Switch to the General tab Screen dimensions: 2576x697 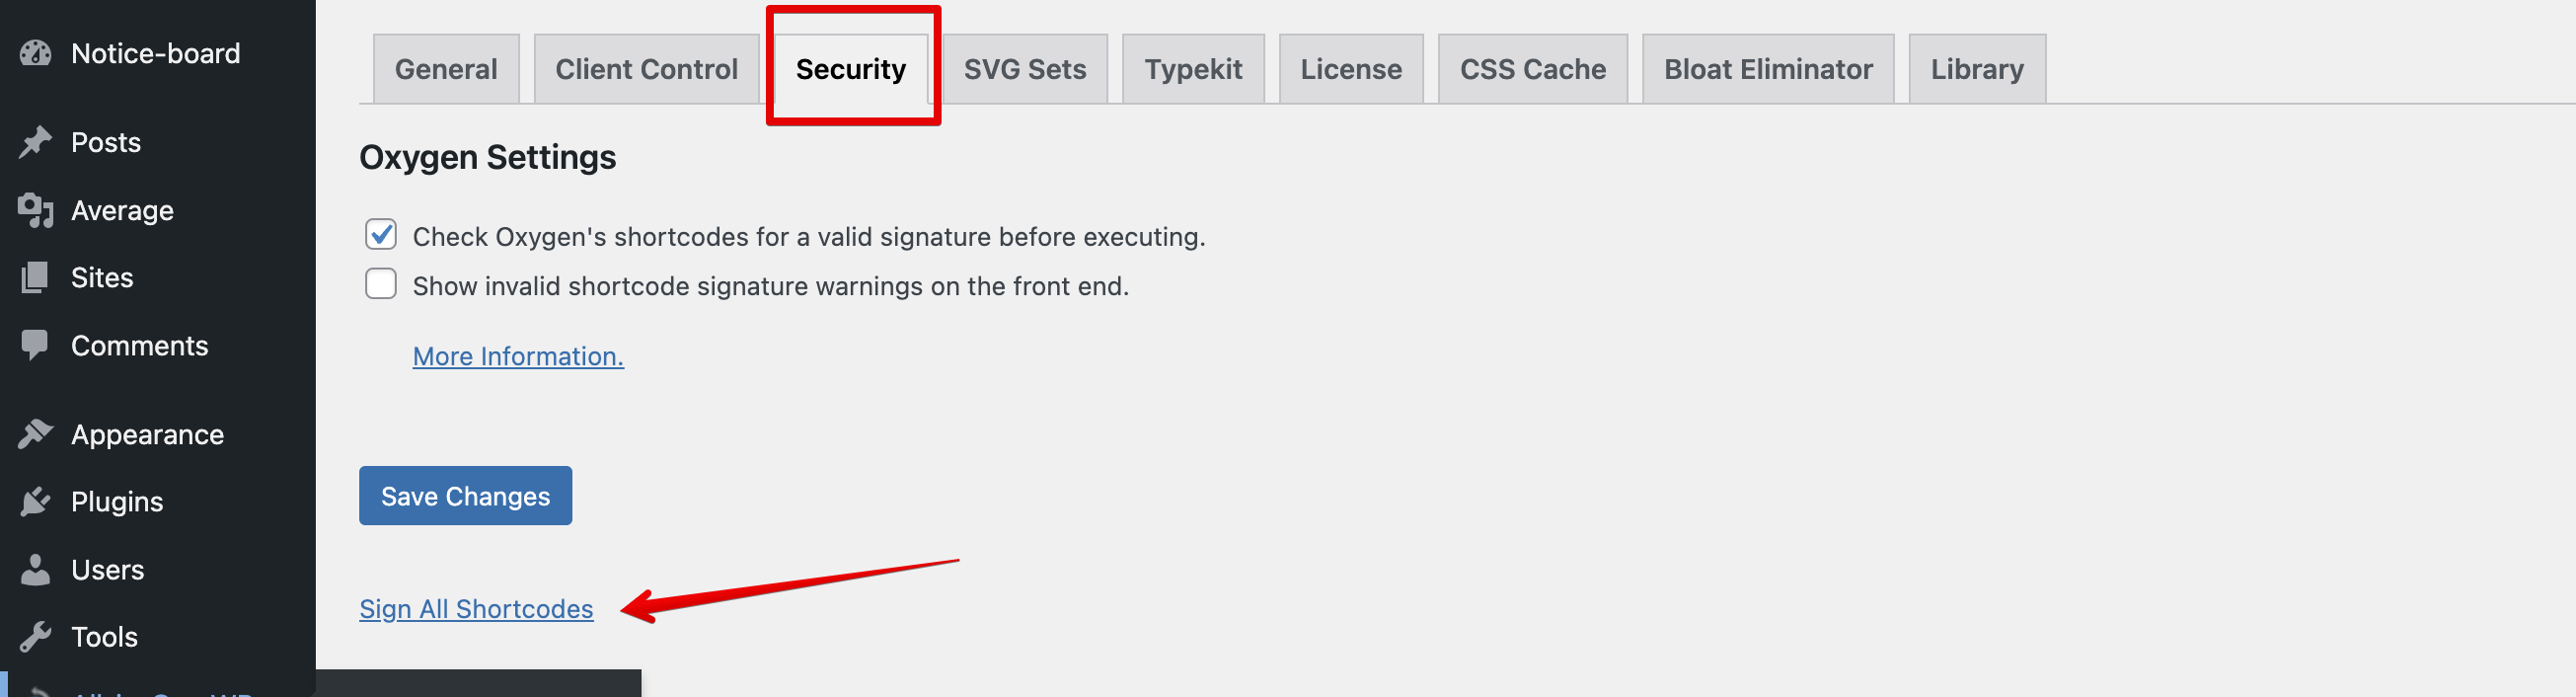446,69
